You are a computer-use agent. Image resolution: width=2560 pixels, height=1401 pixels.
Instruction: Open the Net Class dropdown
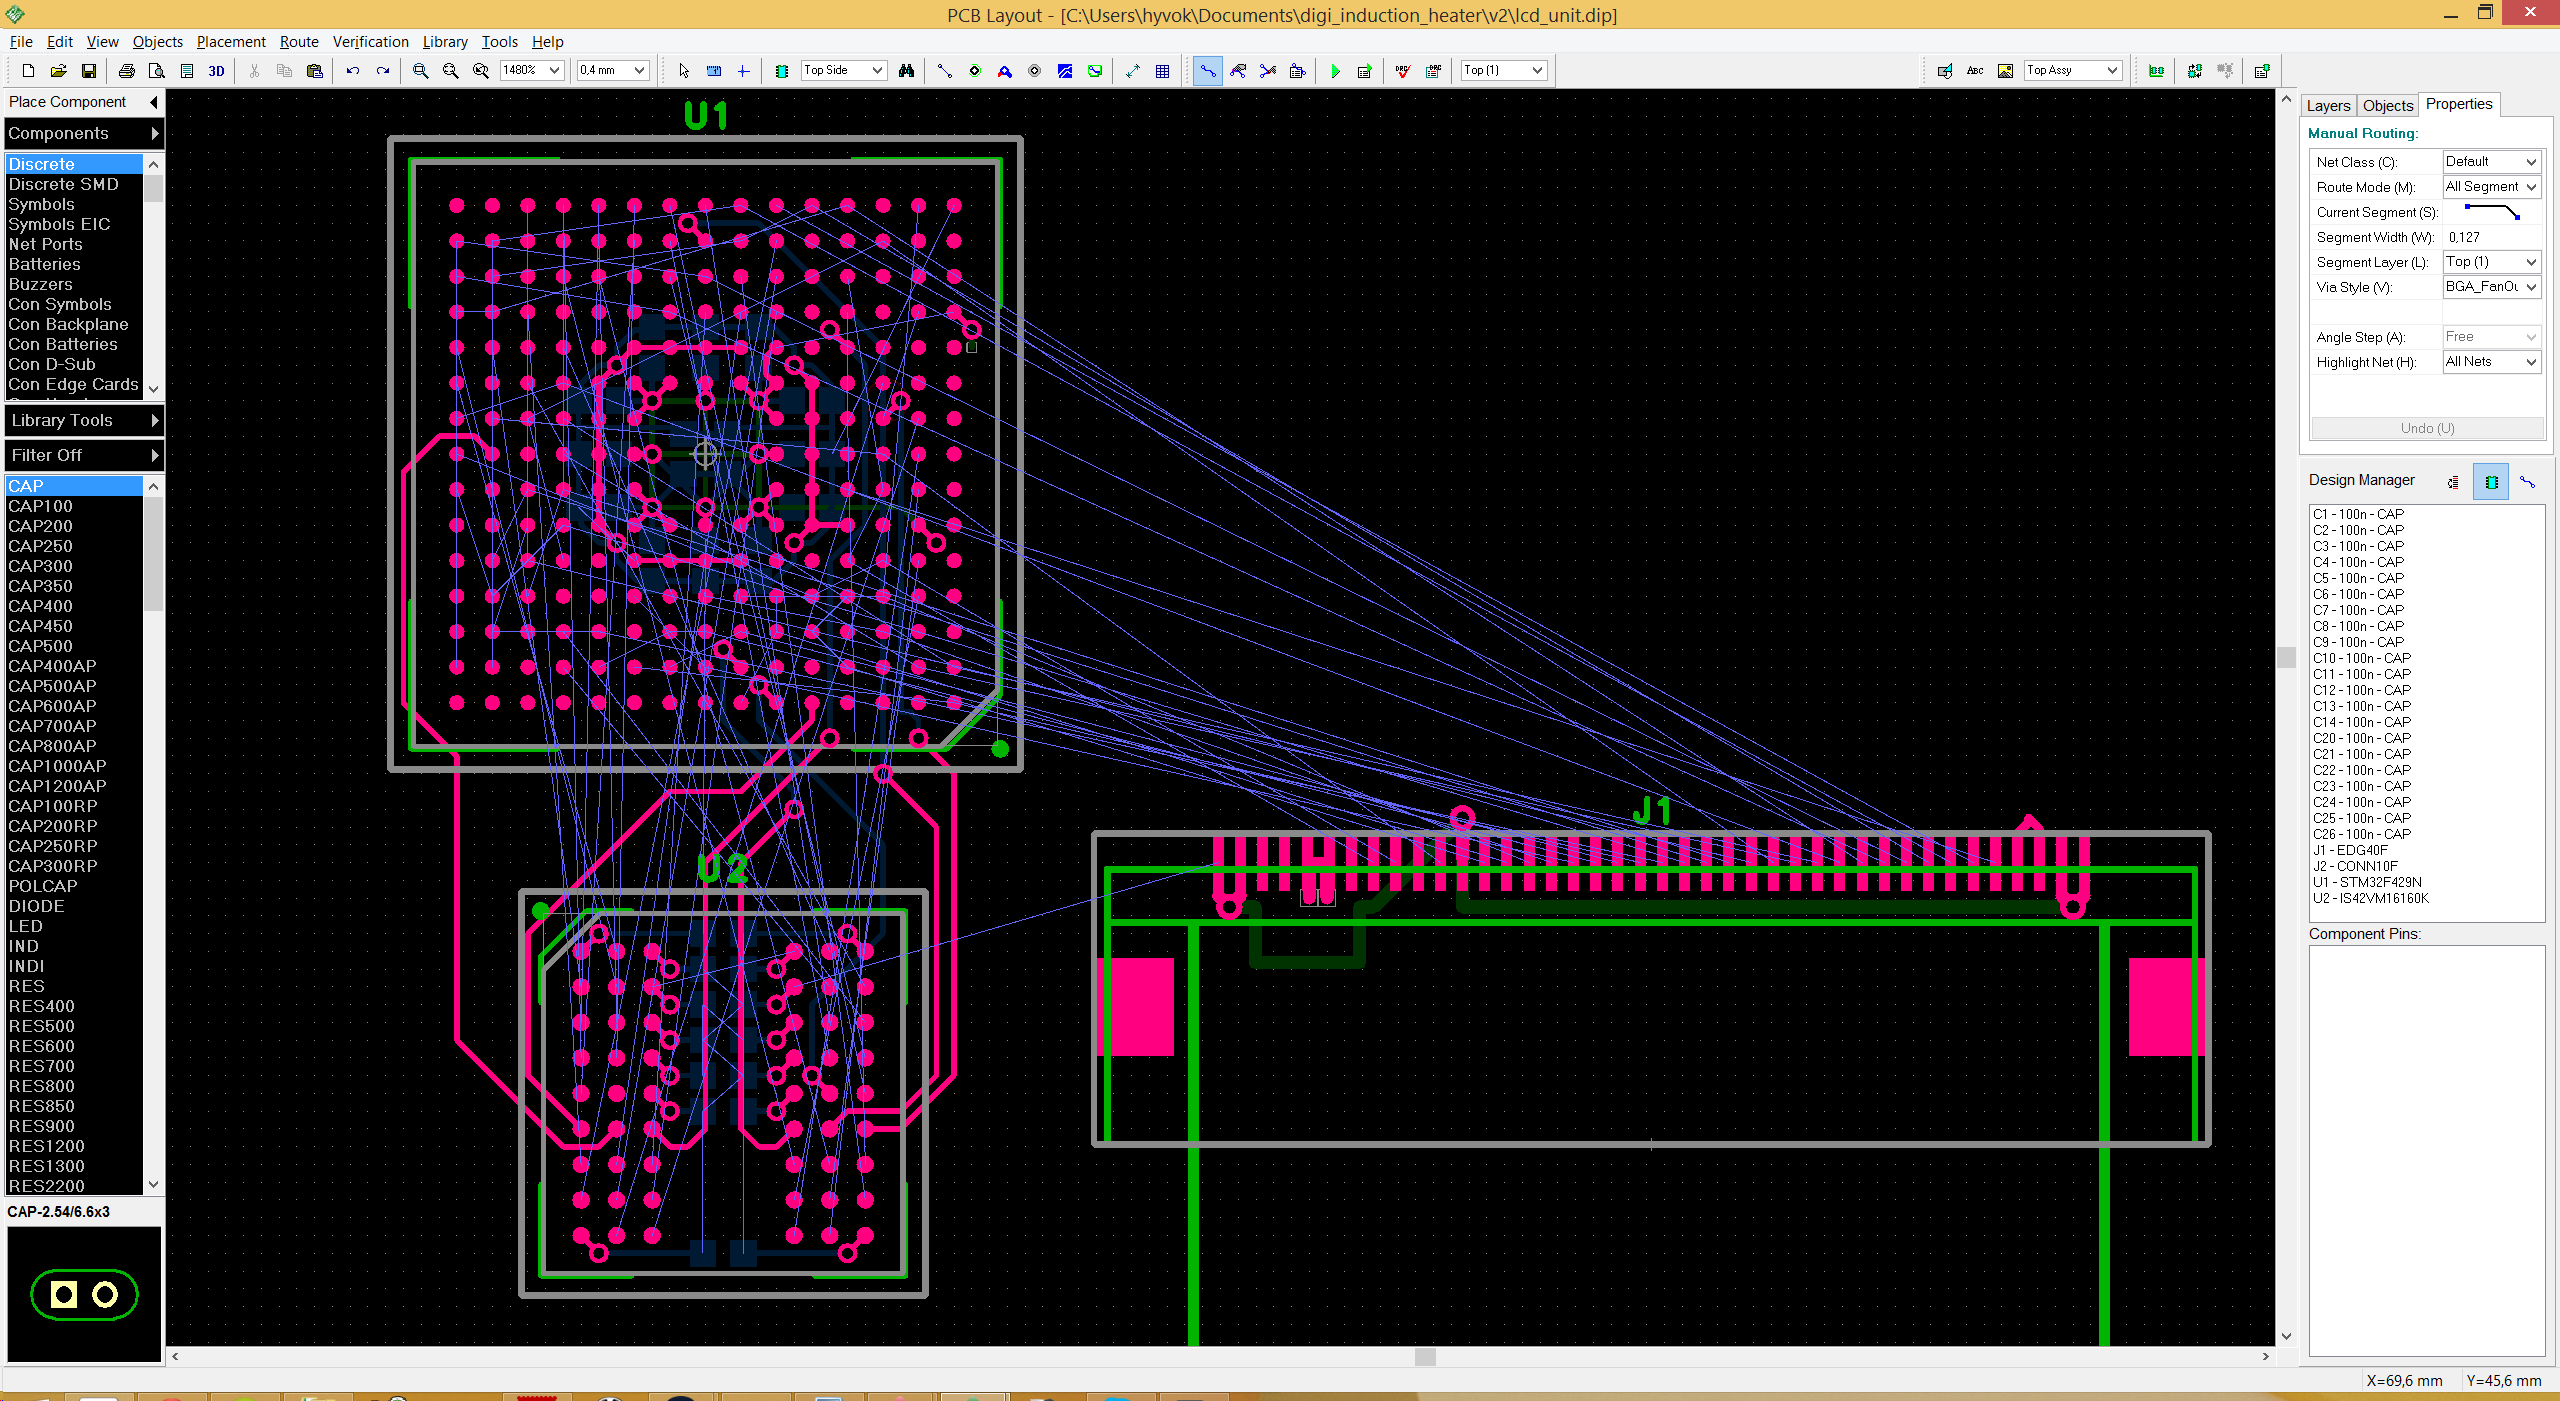tap(2491, 162)
